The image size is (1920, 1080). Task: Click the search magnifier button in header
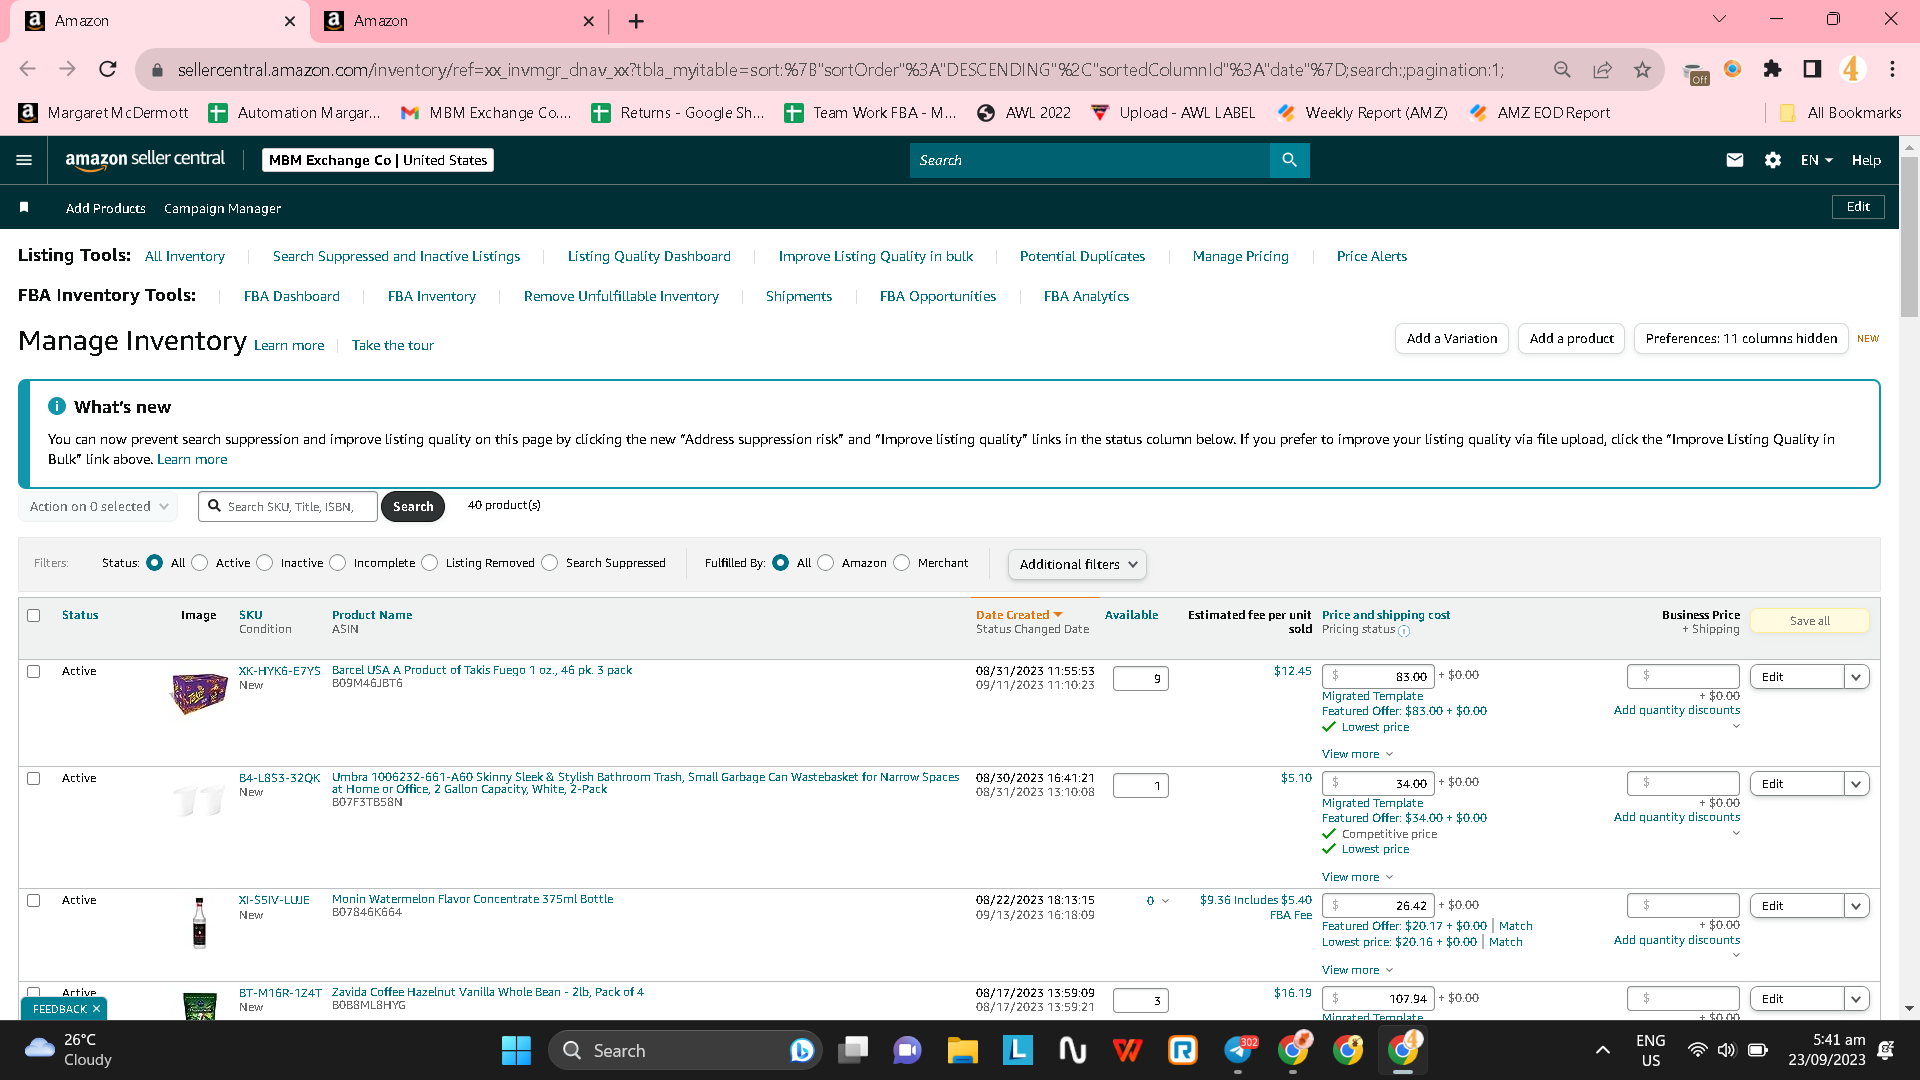[1289, 160]
